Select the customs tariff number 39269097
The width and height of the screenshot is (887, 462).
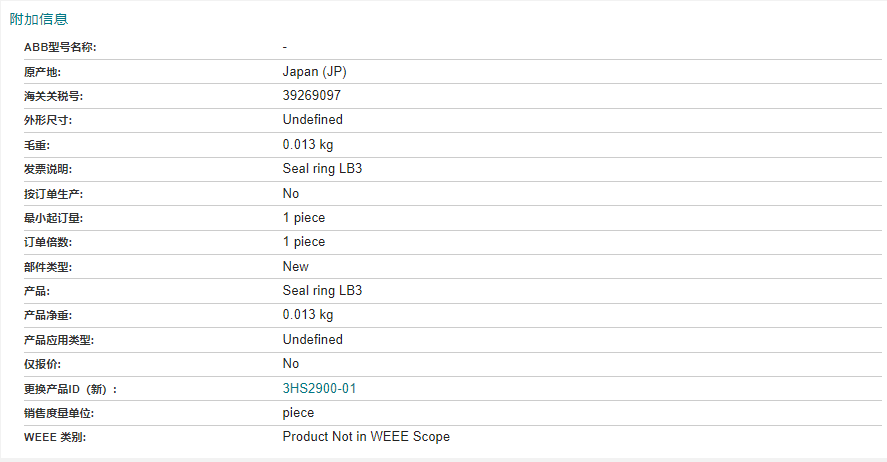pos(312,96)
